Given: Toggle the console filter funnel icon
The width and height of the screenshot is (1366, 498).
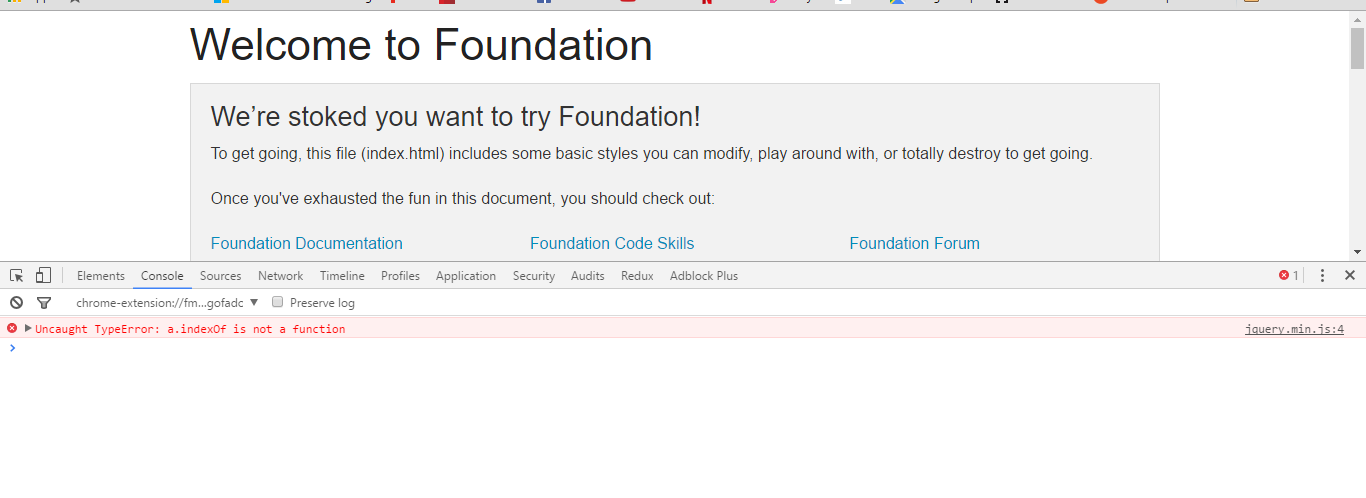Looking at the screenshot, I should point(44,302).
